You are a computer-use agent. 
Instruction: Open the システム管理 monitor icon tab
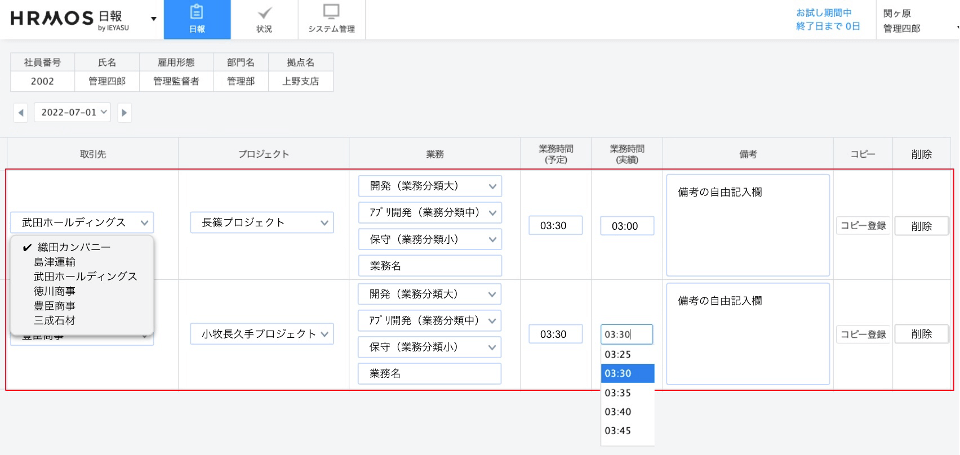coord(331,19)
